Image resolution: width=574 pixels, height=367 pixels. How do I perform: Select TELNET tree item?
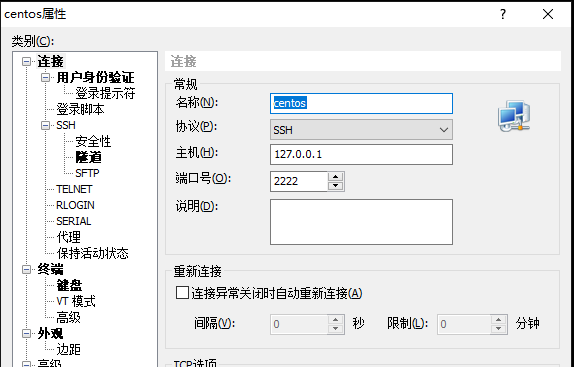74,189
